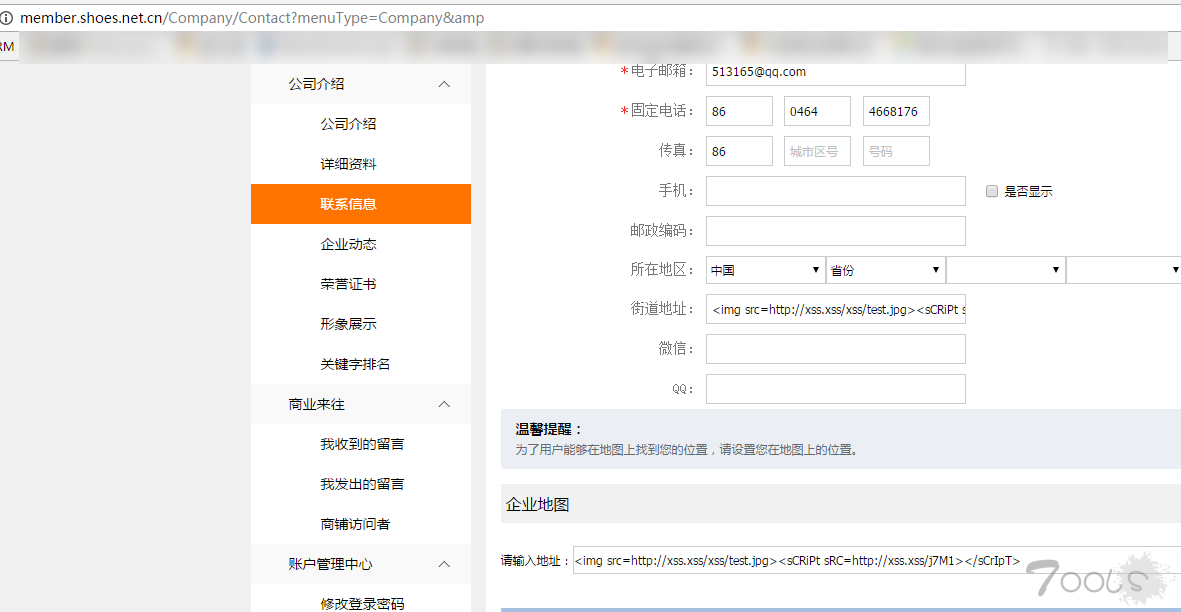Open the 详细资料 menu item
Viewport: 1181px width, 612px height.
click(x=348, y=164)
